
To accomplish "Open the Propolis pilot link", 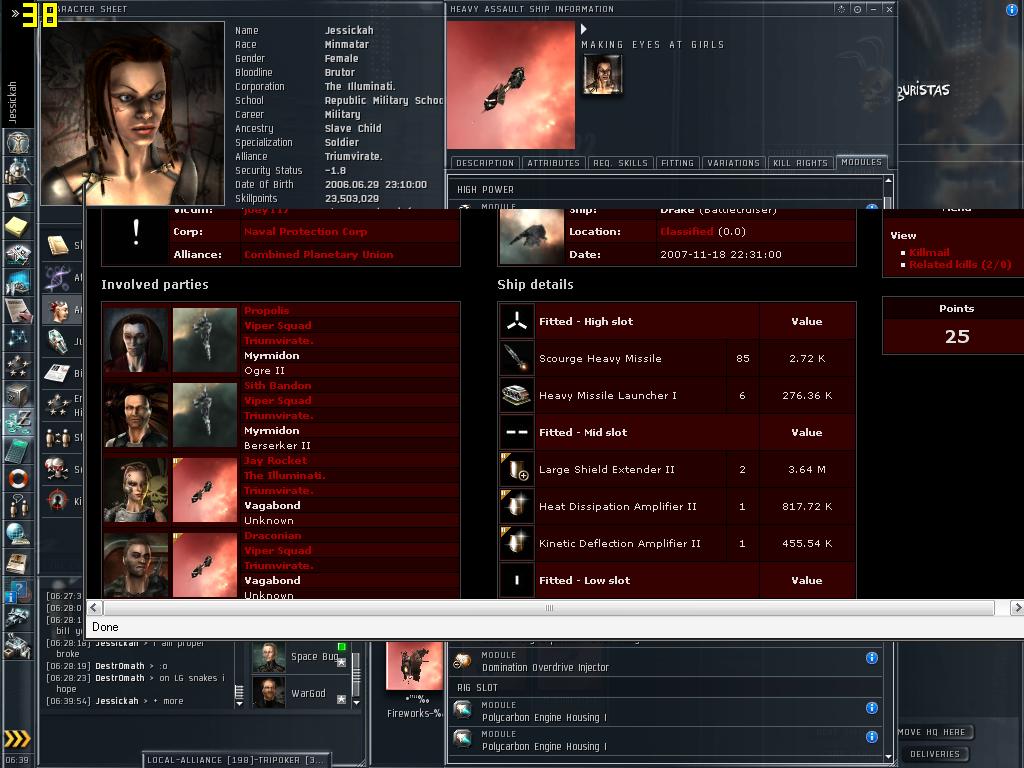I will click(x=266, y=310).
